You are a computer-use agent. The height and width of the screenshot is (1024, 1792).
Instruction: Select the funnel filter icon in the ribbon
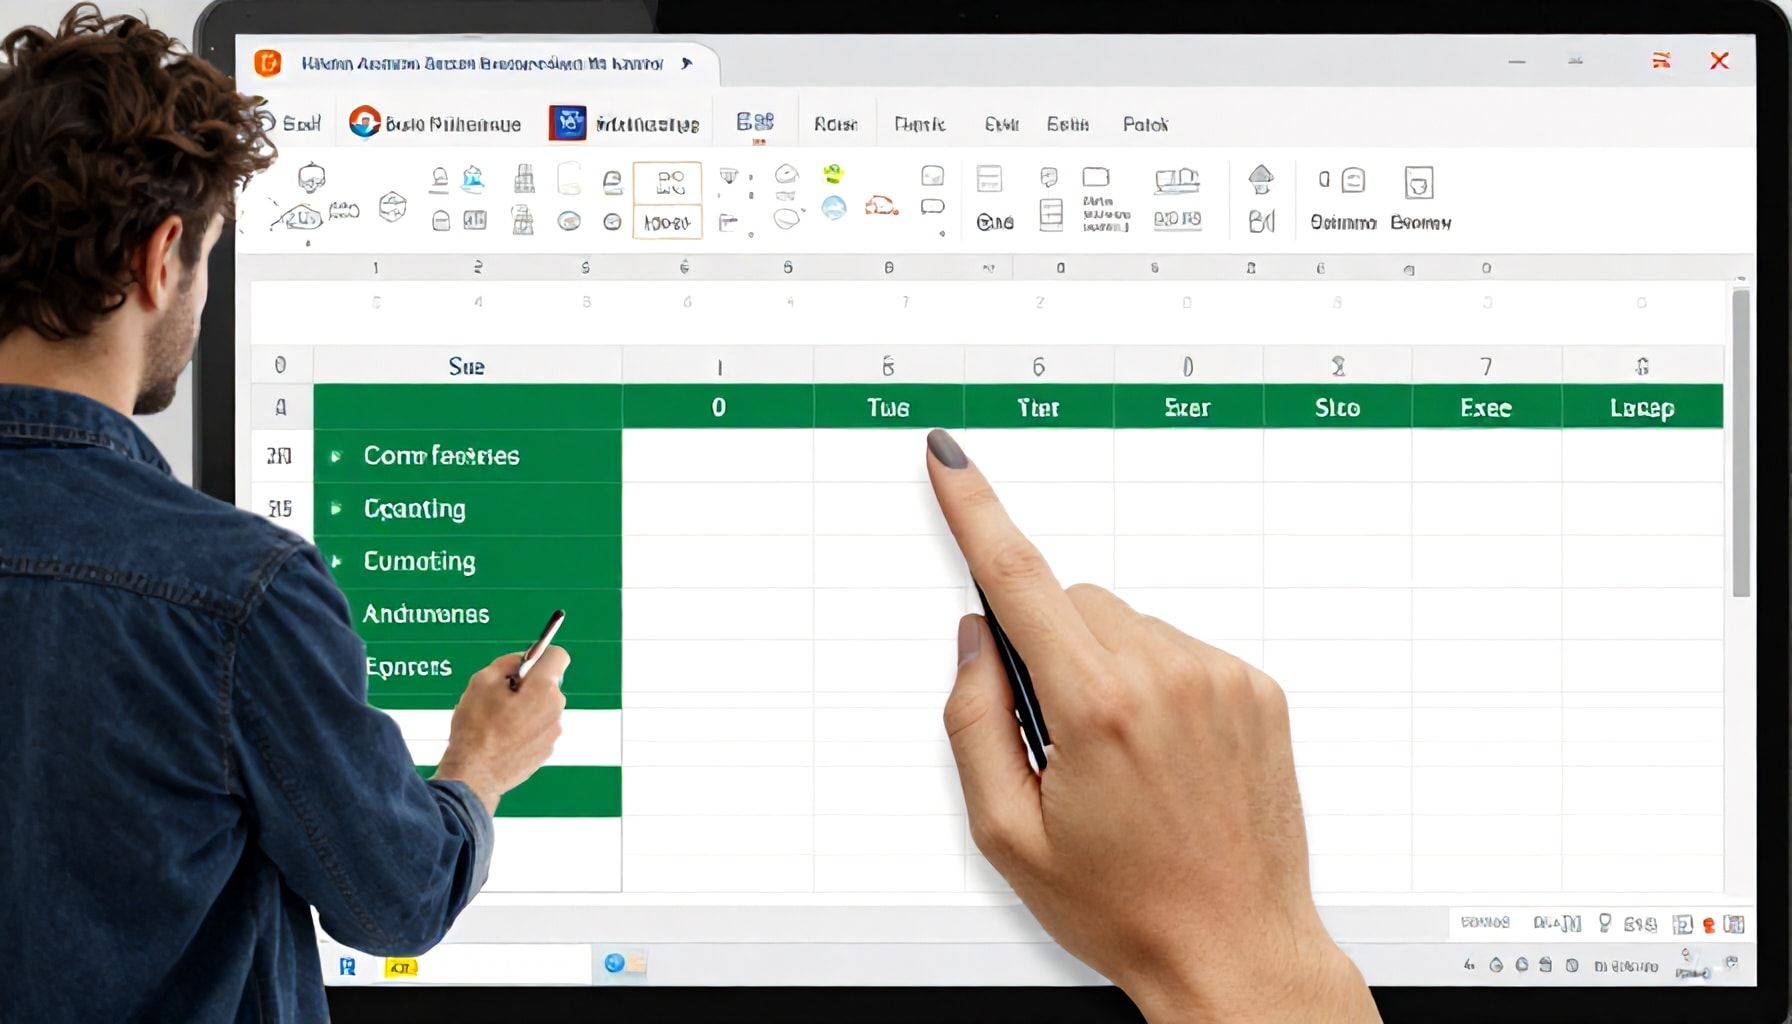[x=728, y=178]
